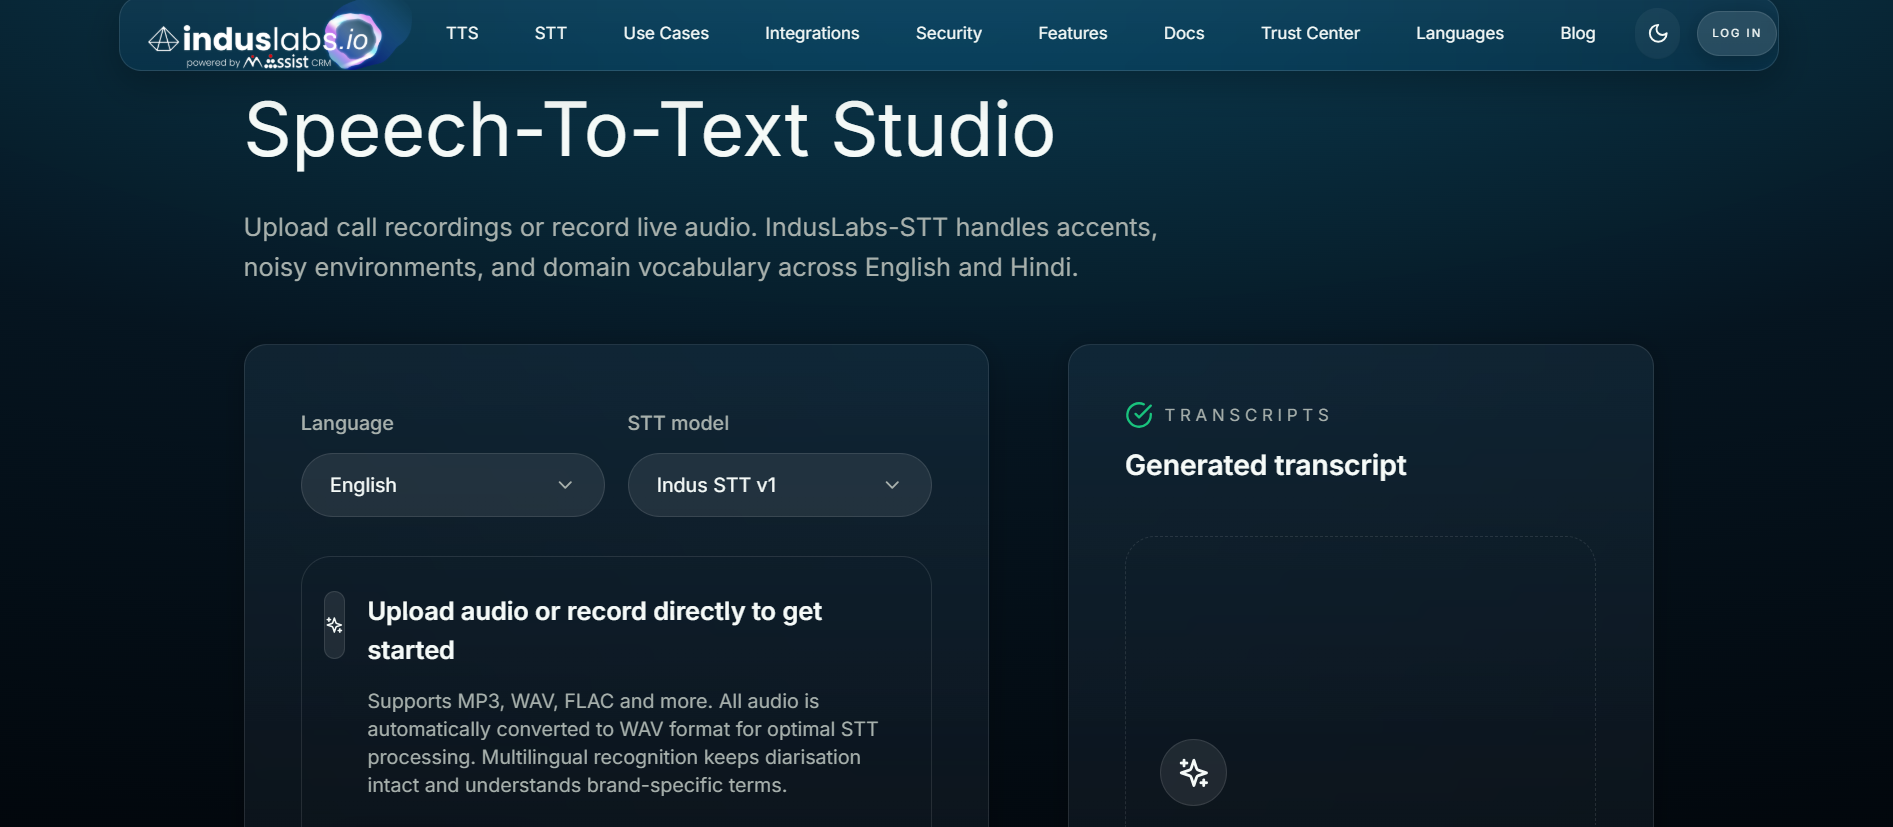Click the Upload audio or record directly heading
The image size is (1893, 827).
594,630
